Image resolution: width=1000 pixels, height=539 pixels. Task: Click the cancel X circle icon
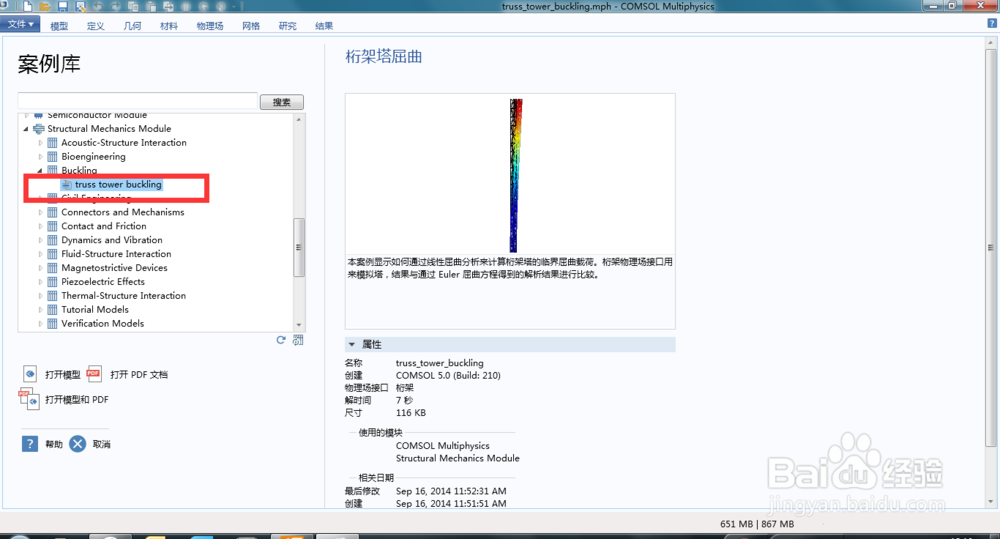point(77,443)
